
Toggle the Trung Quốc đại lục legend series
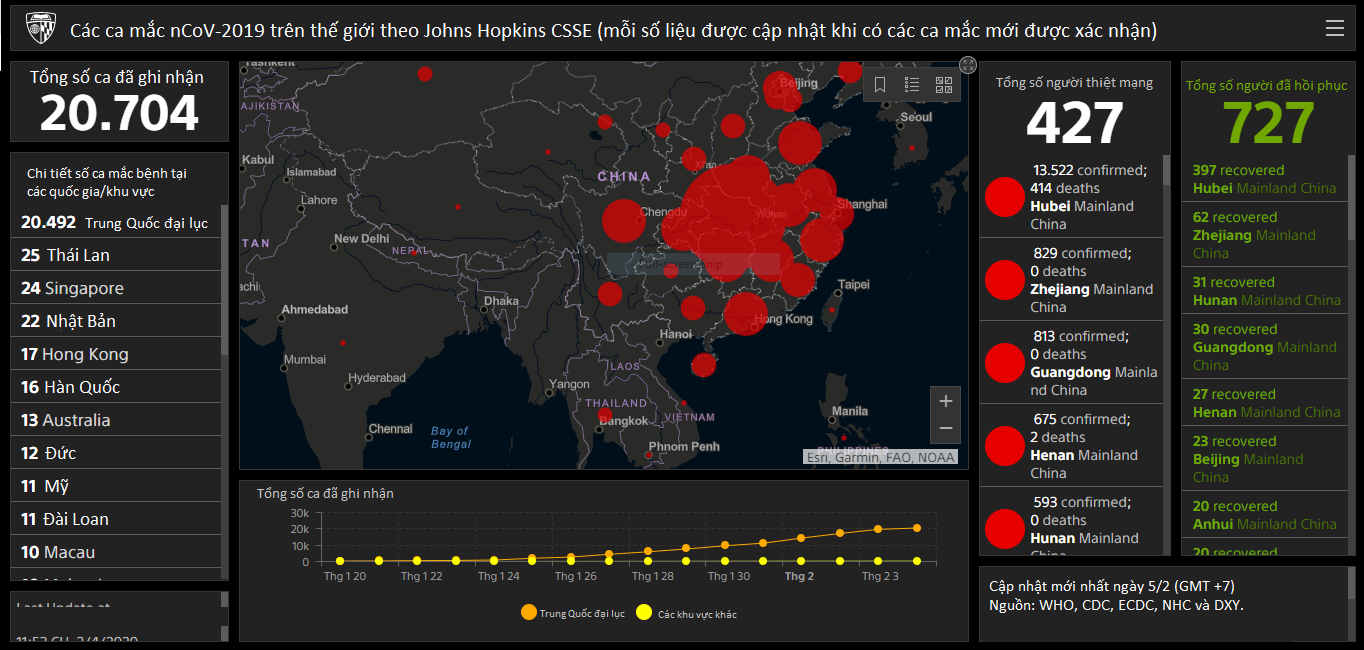point(573,613)
